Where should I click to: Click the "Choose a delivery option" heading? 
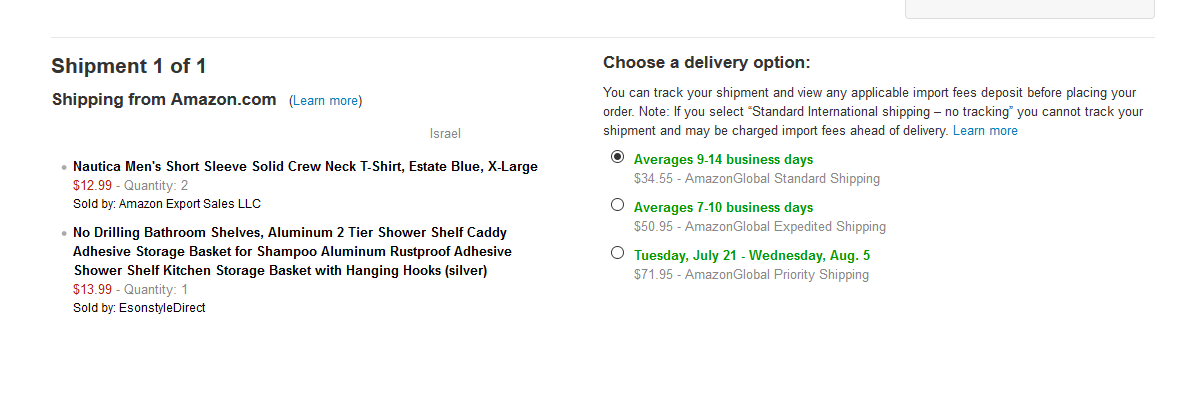point(706,62)
